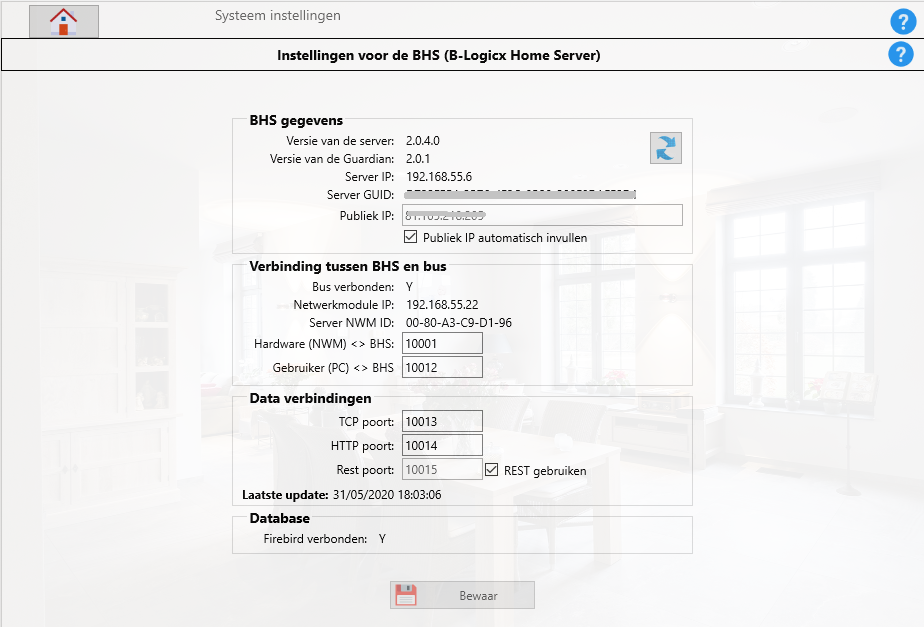This screenshot has height=627, width=924.
Task: Click the BHS gegevens section heading
Action: pos(296,120)
